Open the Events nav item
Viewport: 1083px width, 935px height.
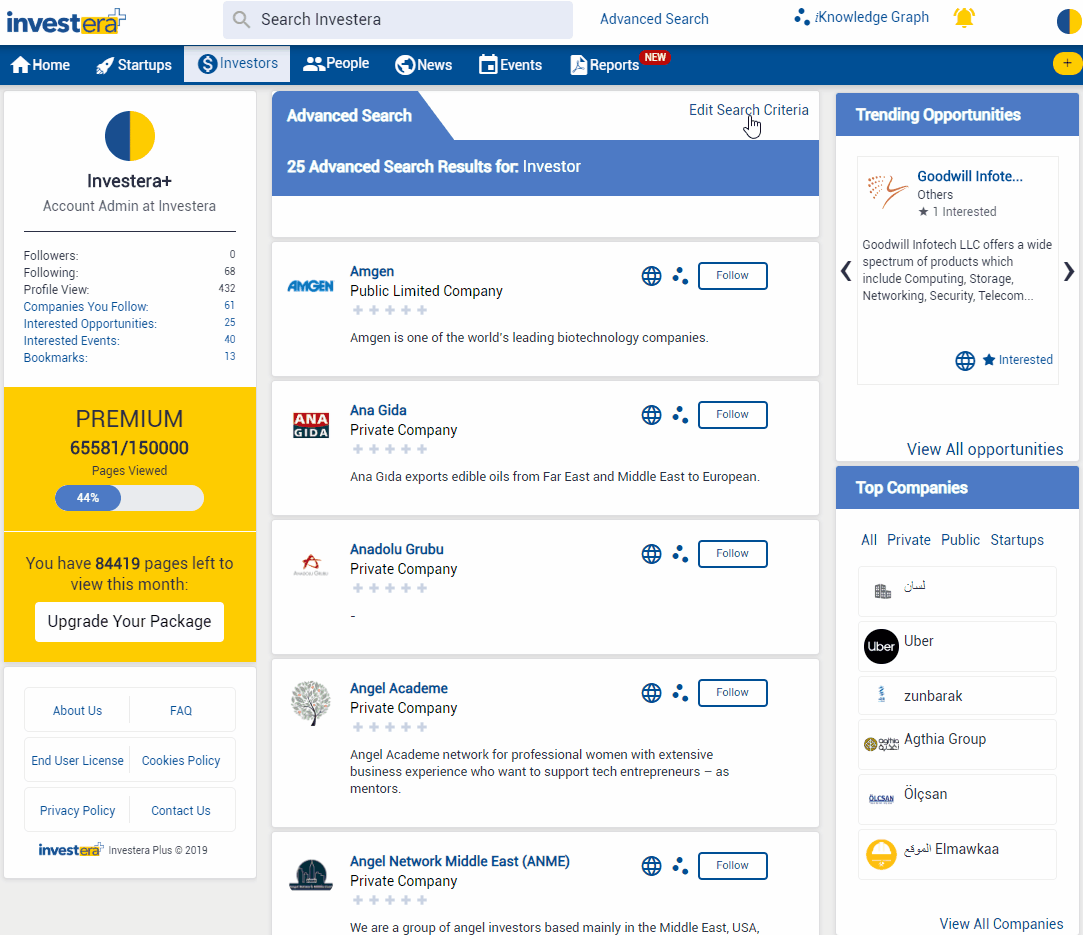pyautogui.click(x=510, y=65)
